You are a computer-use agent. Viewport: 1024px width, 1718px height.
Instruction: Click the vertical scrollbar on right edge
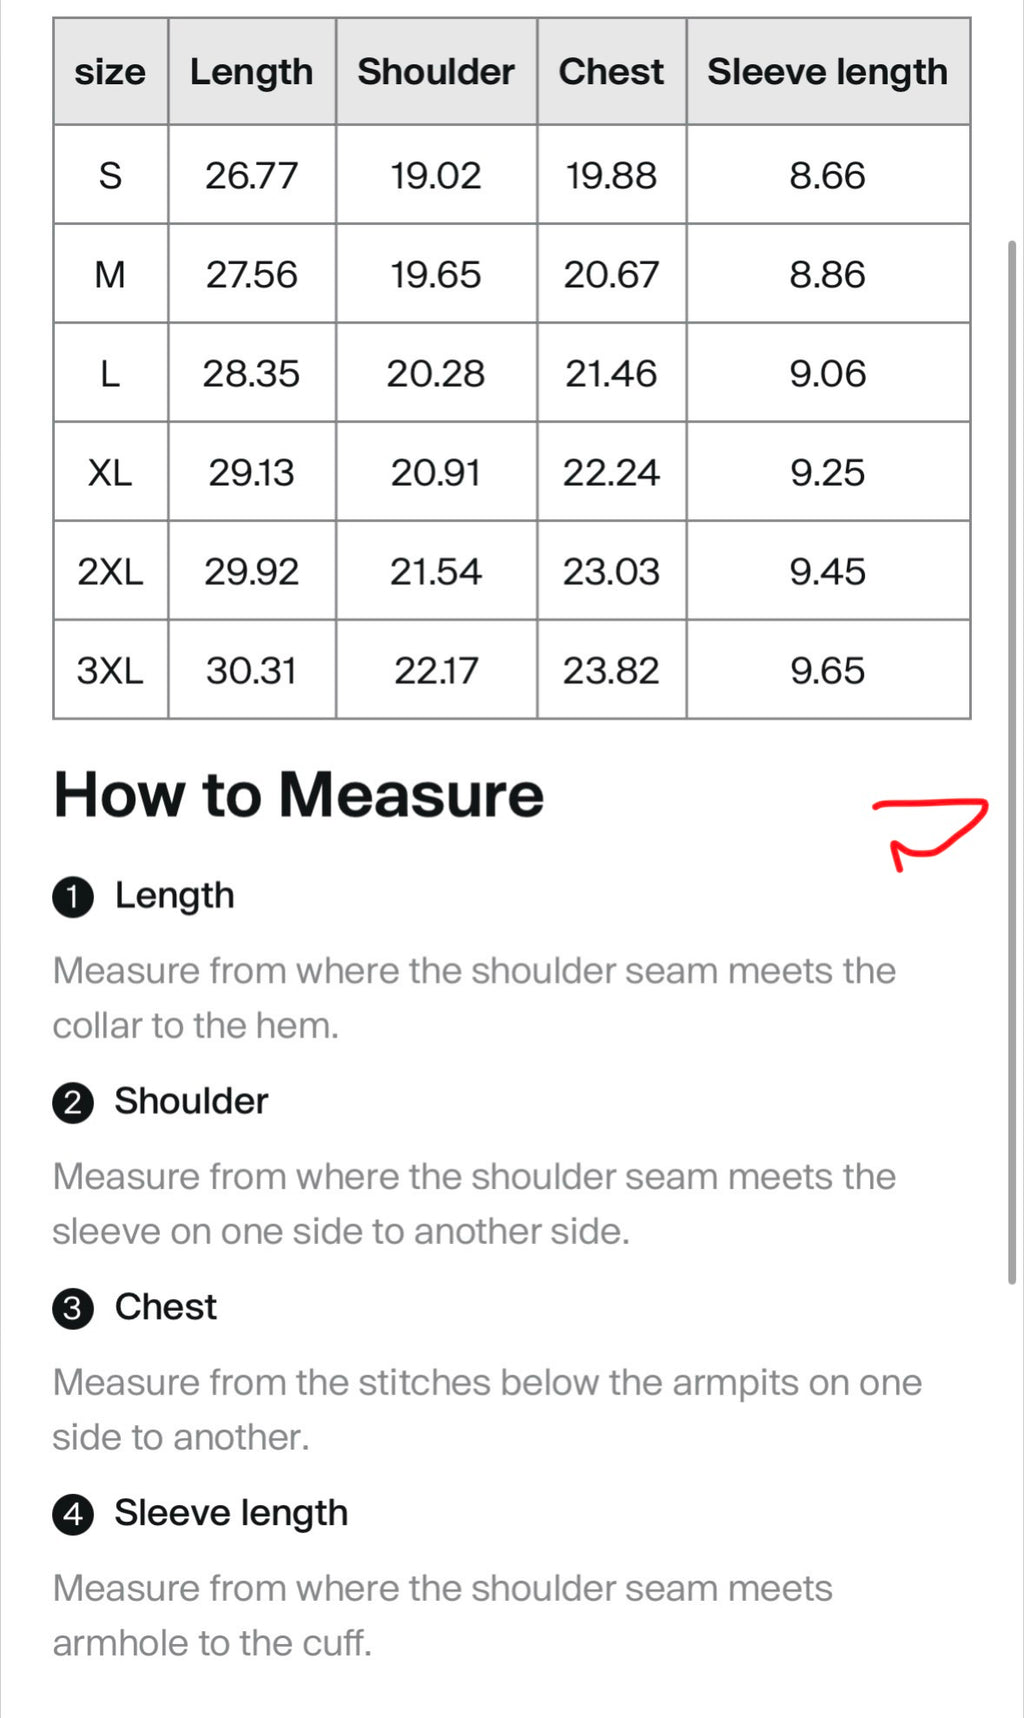click(1012, 762)
